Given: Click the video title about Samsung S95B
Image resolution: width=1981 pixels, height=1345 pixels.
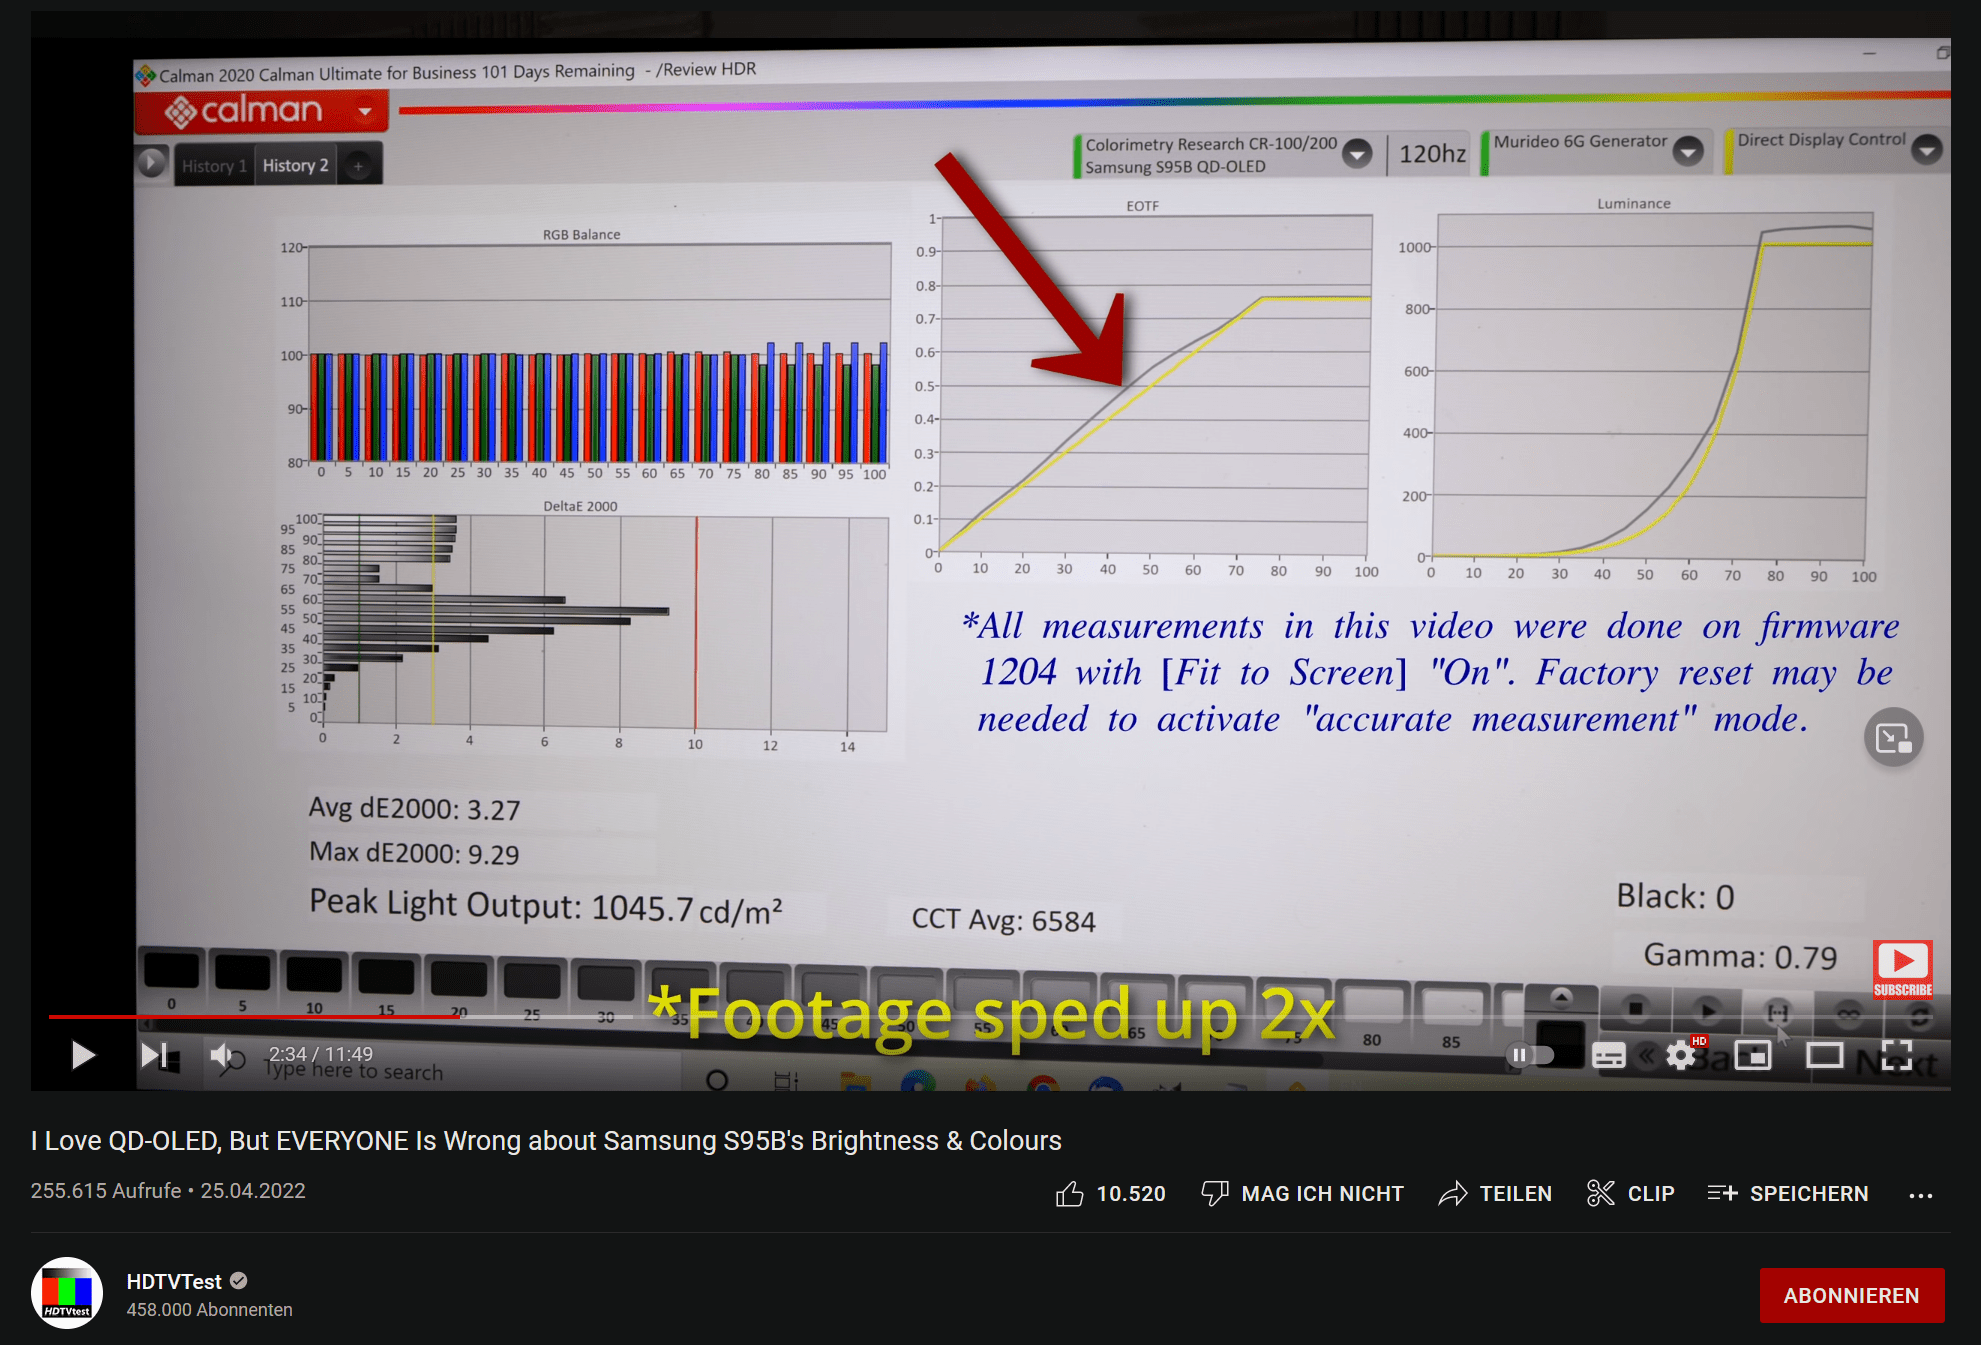Looking at the screenshot, I should click(546, 1140).
